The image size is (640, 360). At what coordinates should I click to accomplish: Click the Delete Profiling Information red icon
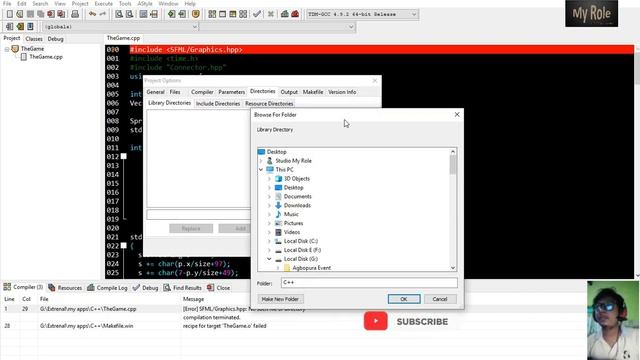point(295,14)
